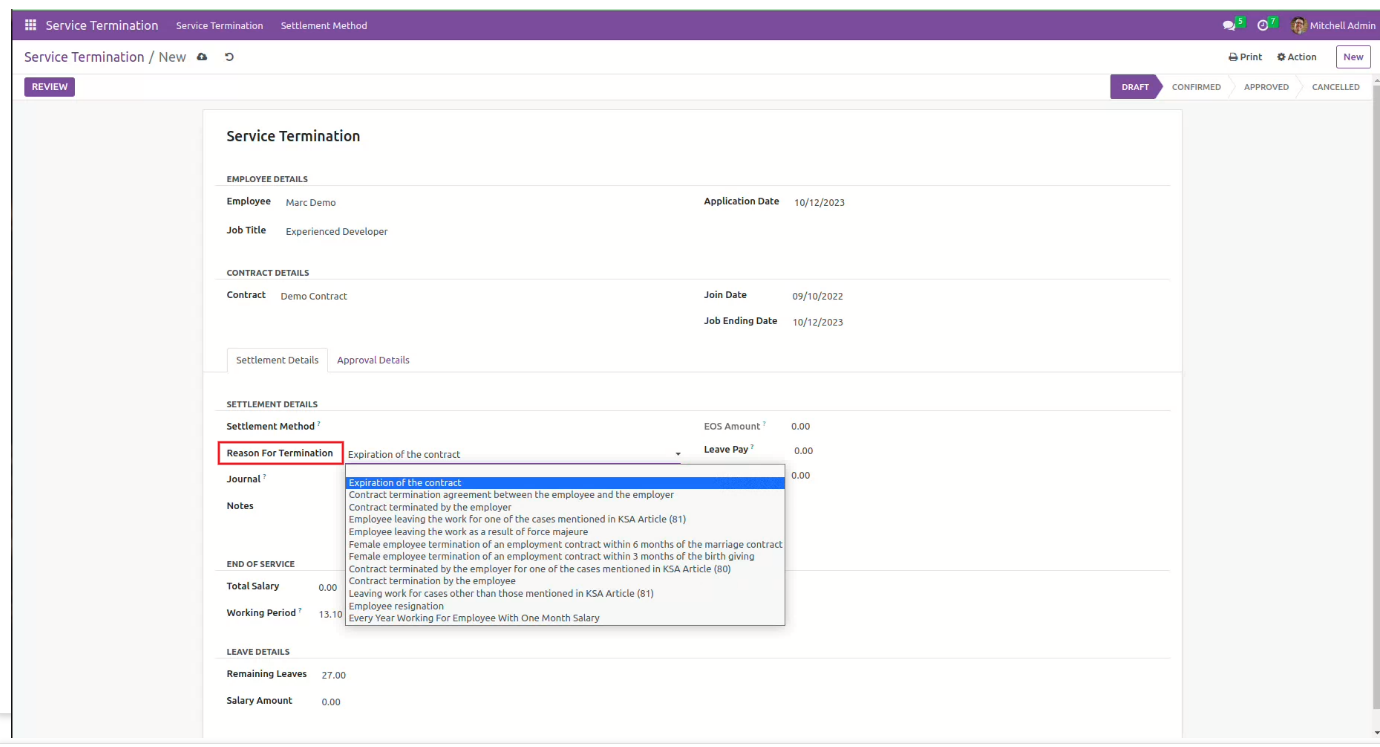This screenshot has width=1380, height=747.
Task: Select the Settlement Details tab
Action: pyautogui.click(x=277, y=360)
